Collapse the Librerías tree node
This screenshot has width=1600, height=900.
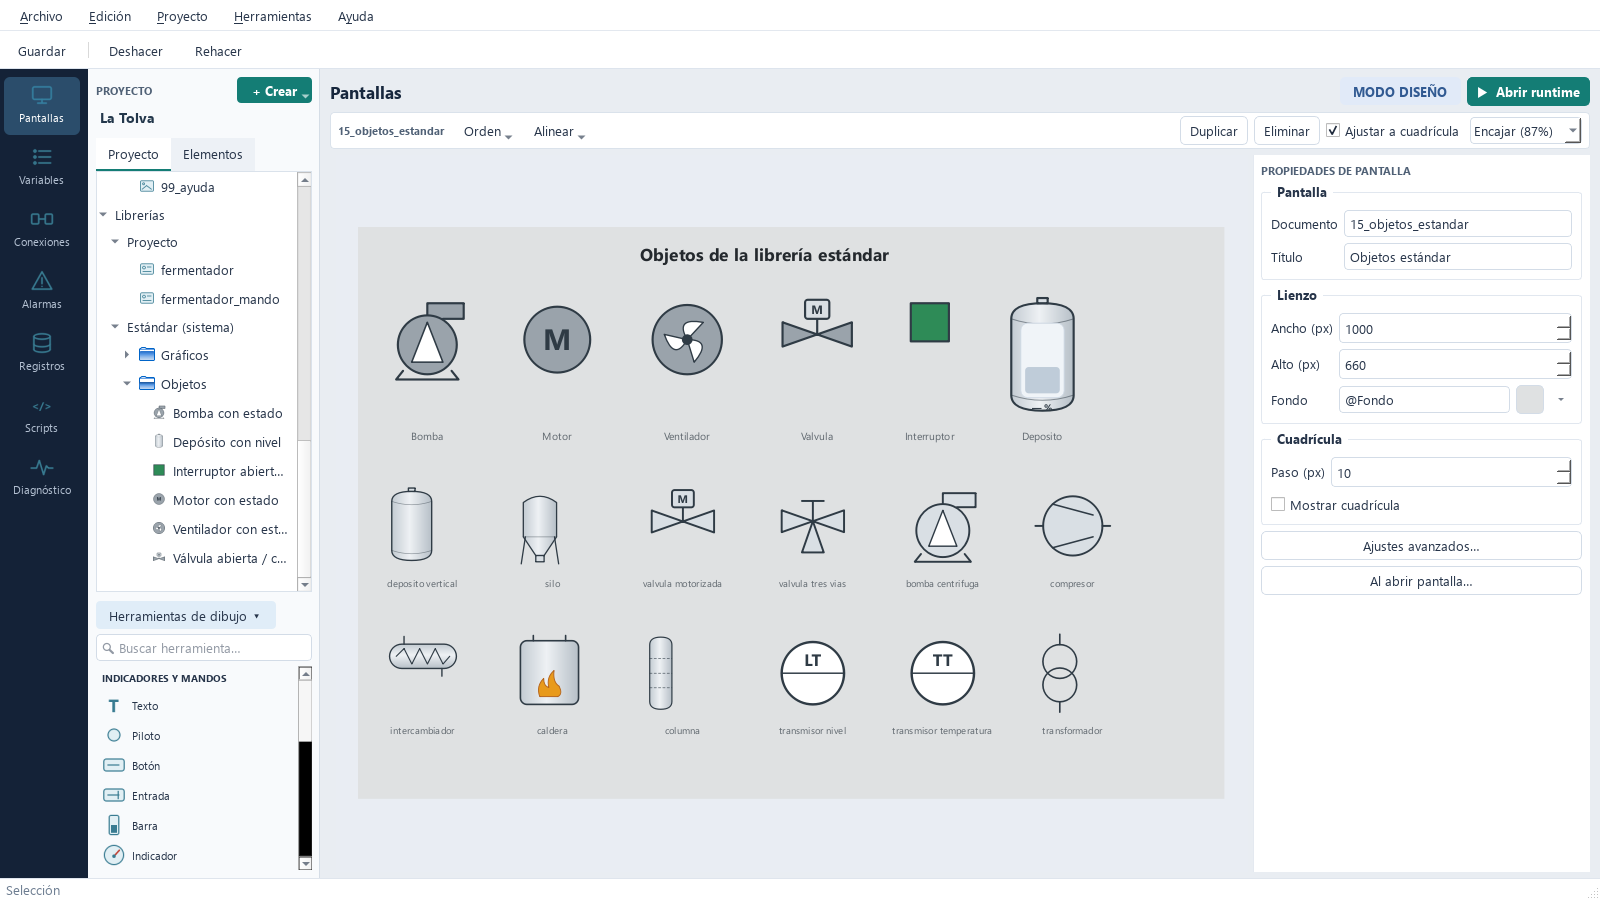click(103, 215)
